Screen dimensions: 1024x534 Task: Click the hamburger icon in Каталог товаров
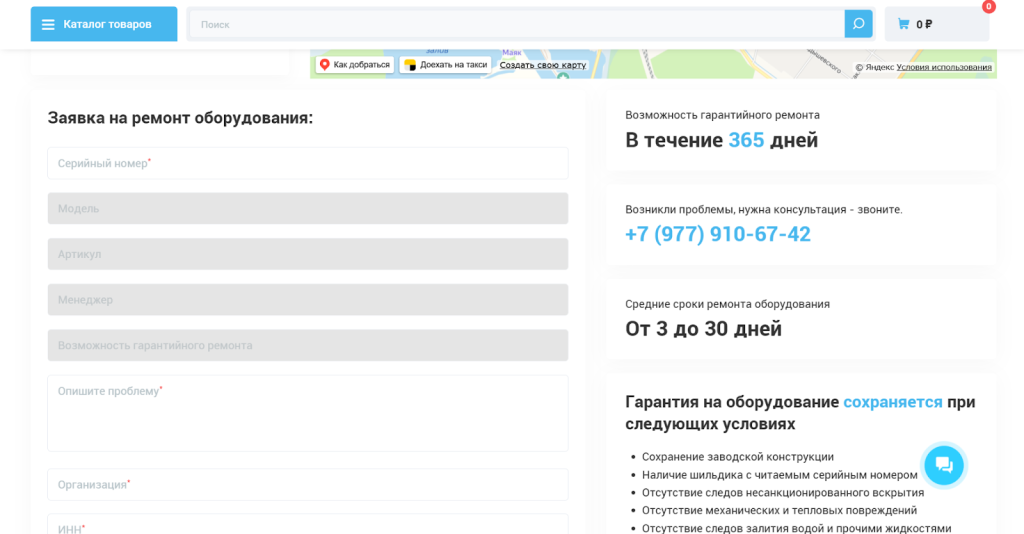48,24
